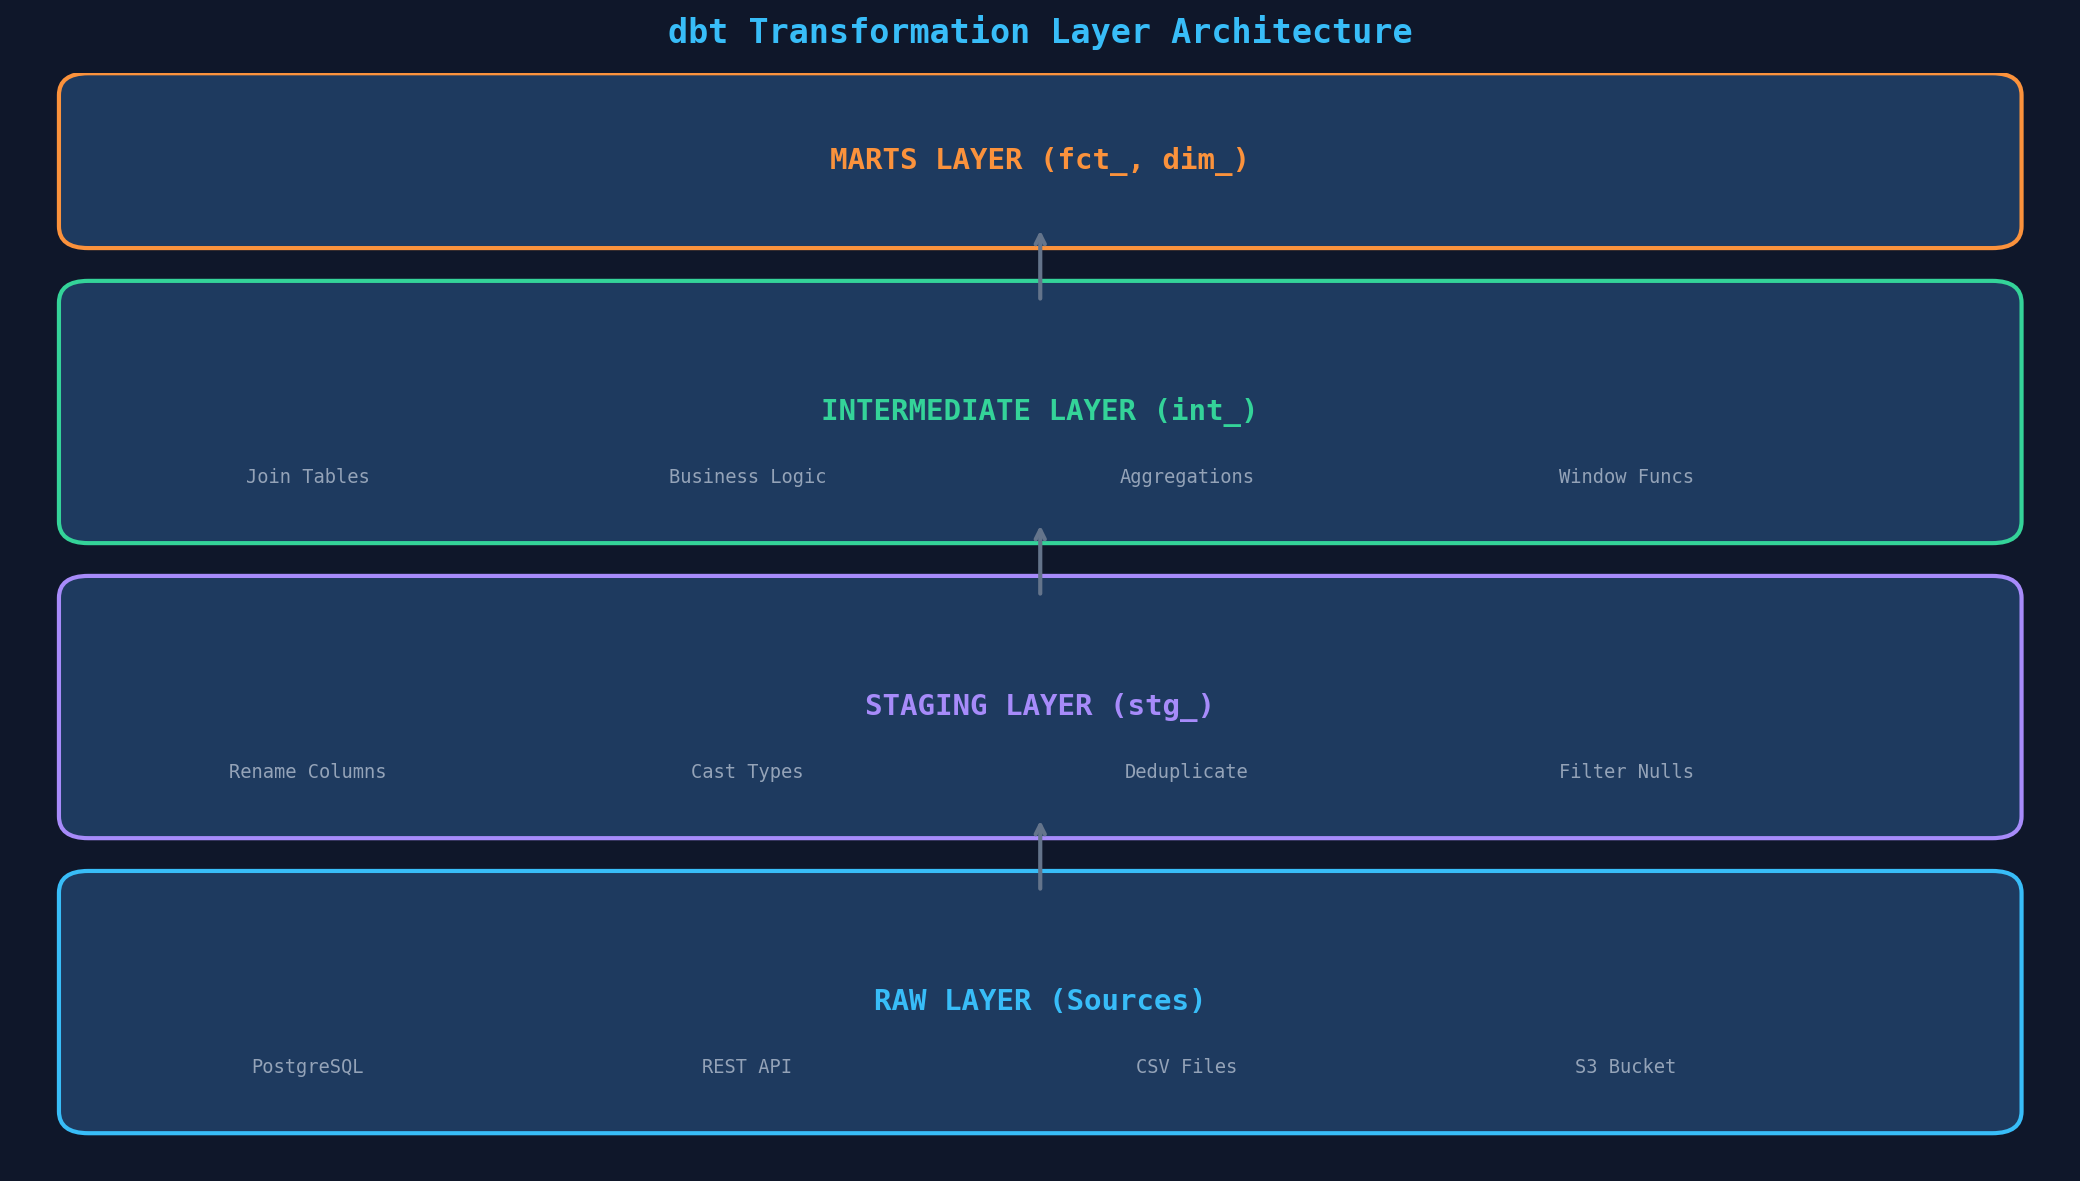Image resolution: width=2080 pixels, height=1181 pixels.
Task: Select the CSV Files source
Action: [1186, 1066]
